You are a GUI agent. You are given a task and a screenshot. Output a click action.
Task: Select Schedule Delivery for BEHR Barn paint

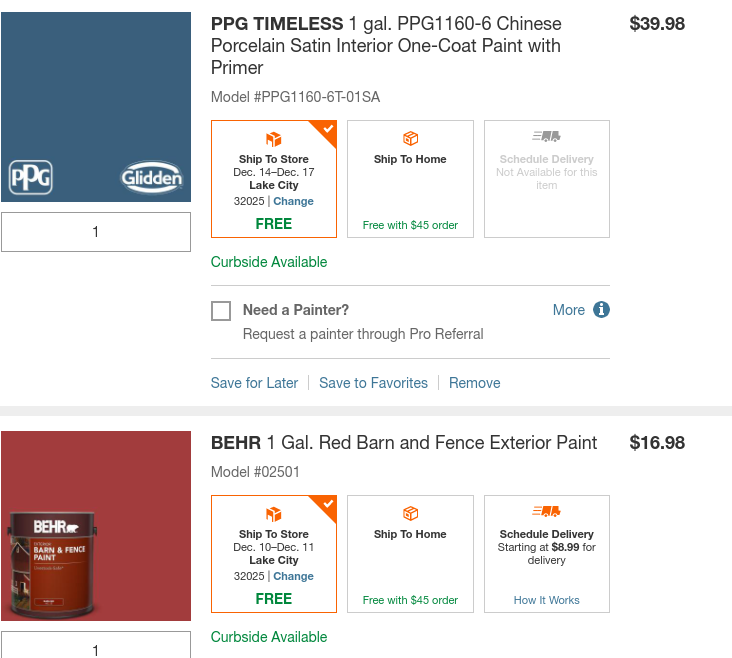point(546,553)
